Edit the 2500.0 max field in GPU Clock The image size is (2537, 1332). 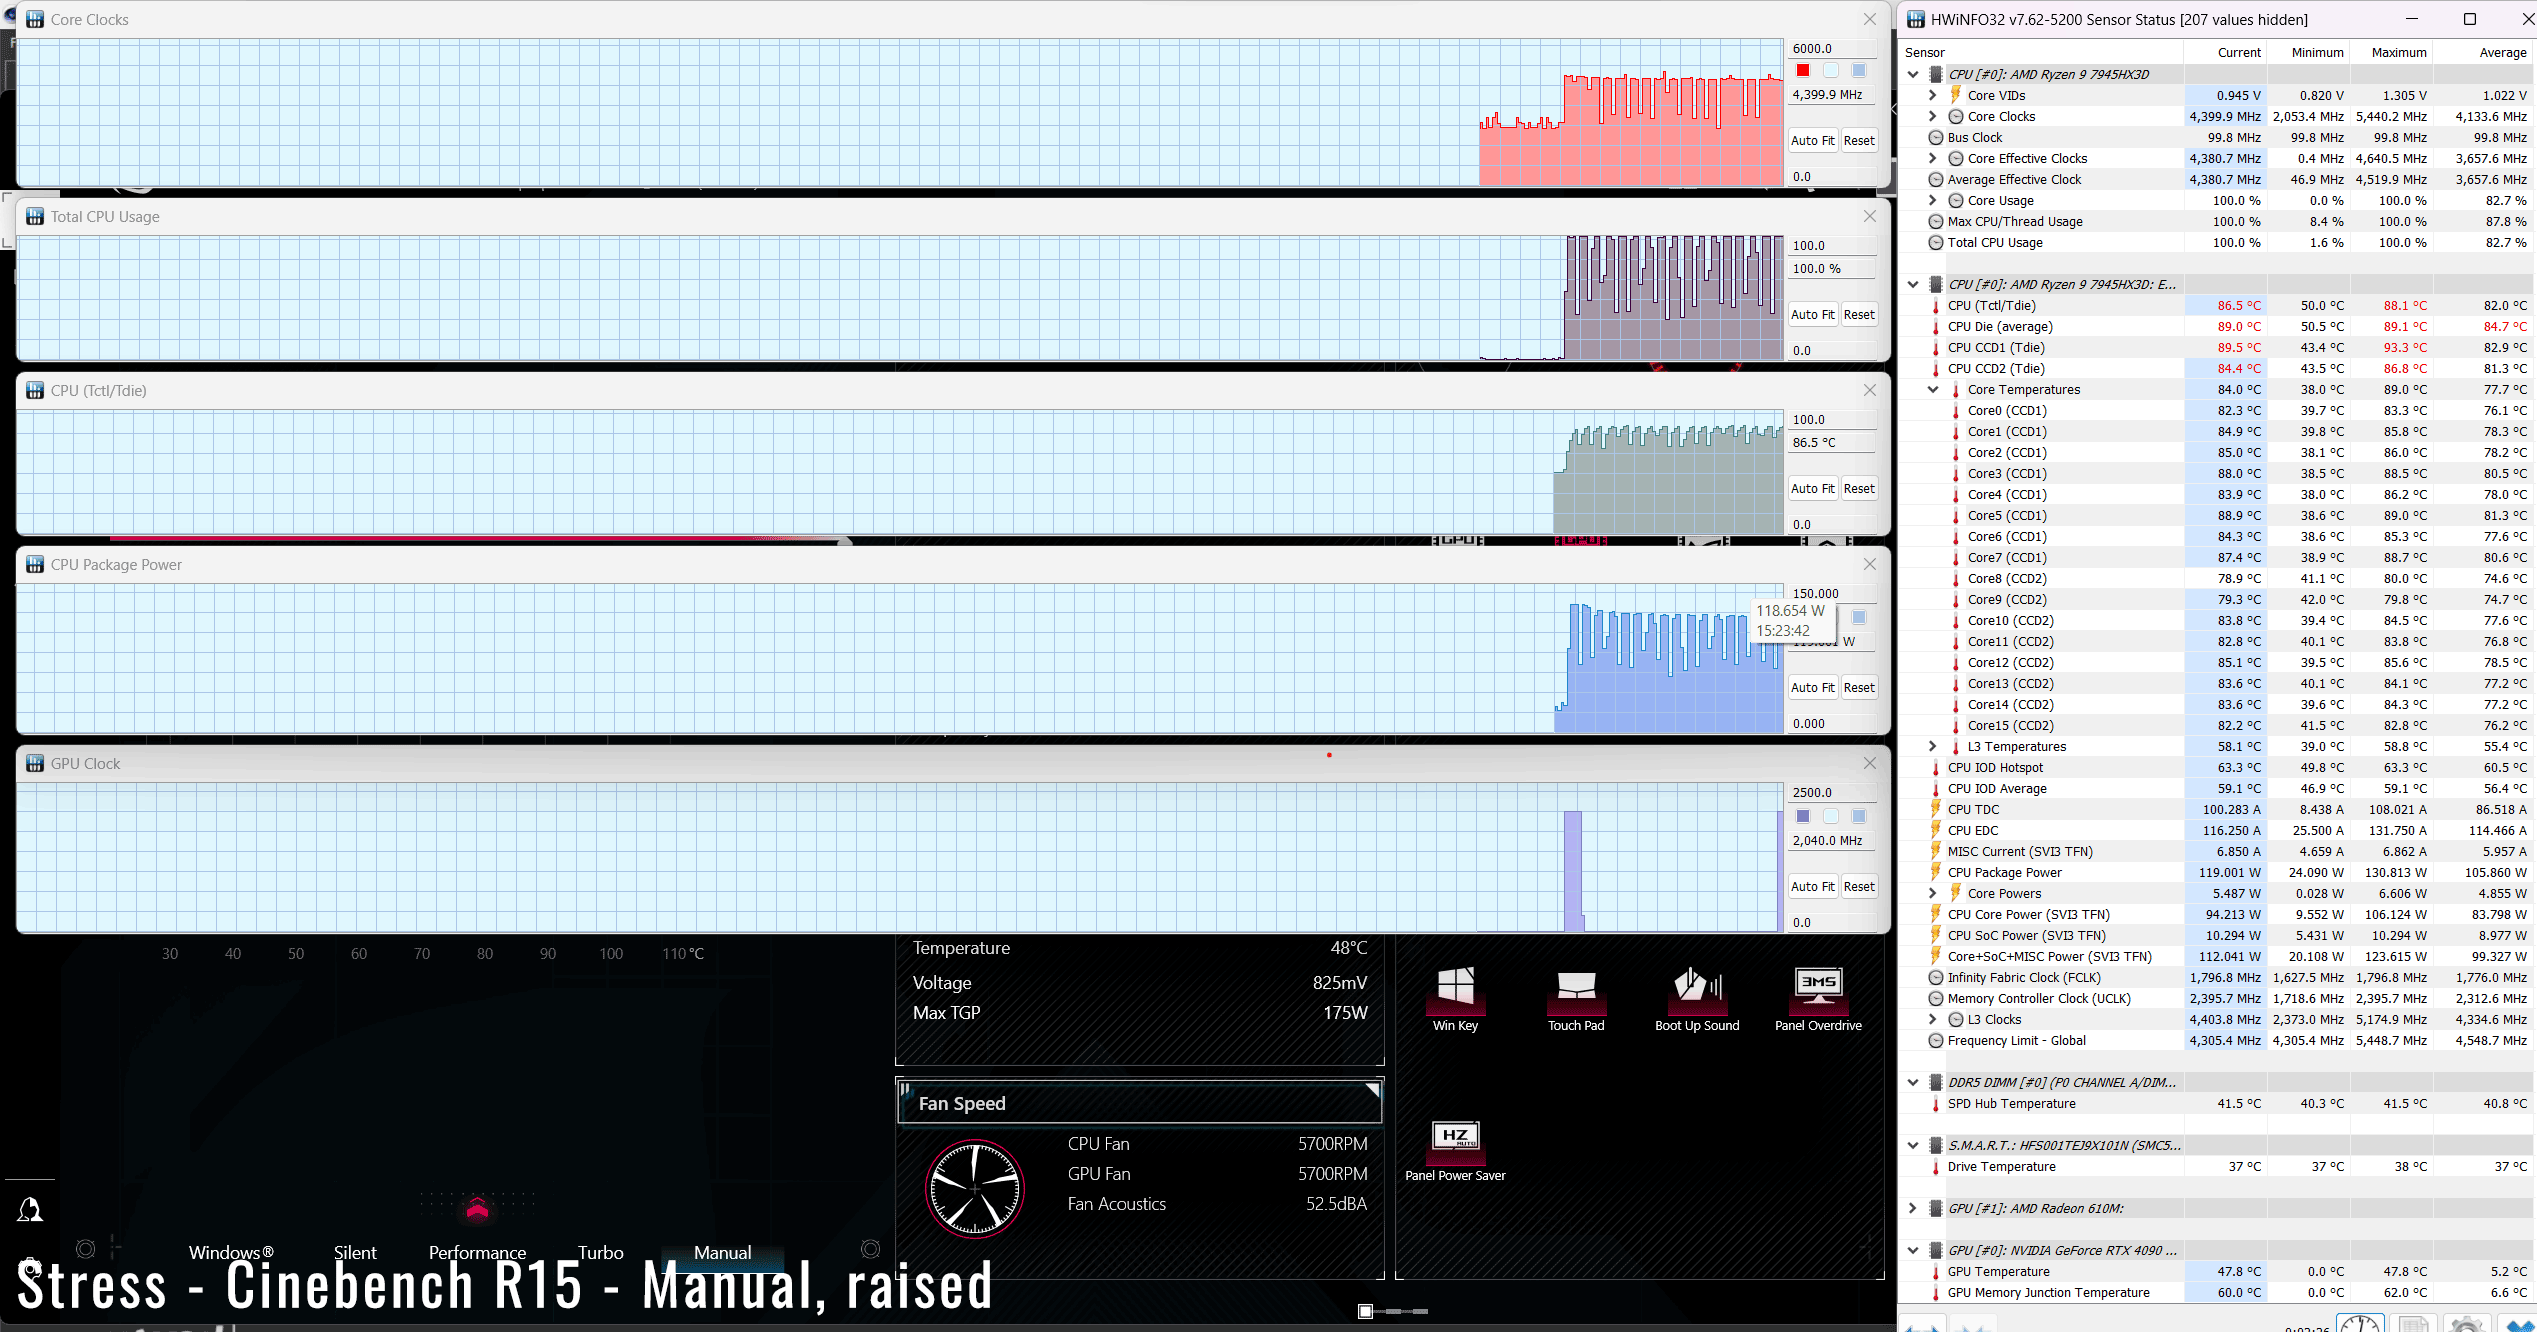[x=1832, y=793]
